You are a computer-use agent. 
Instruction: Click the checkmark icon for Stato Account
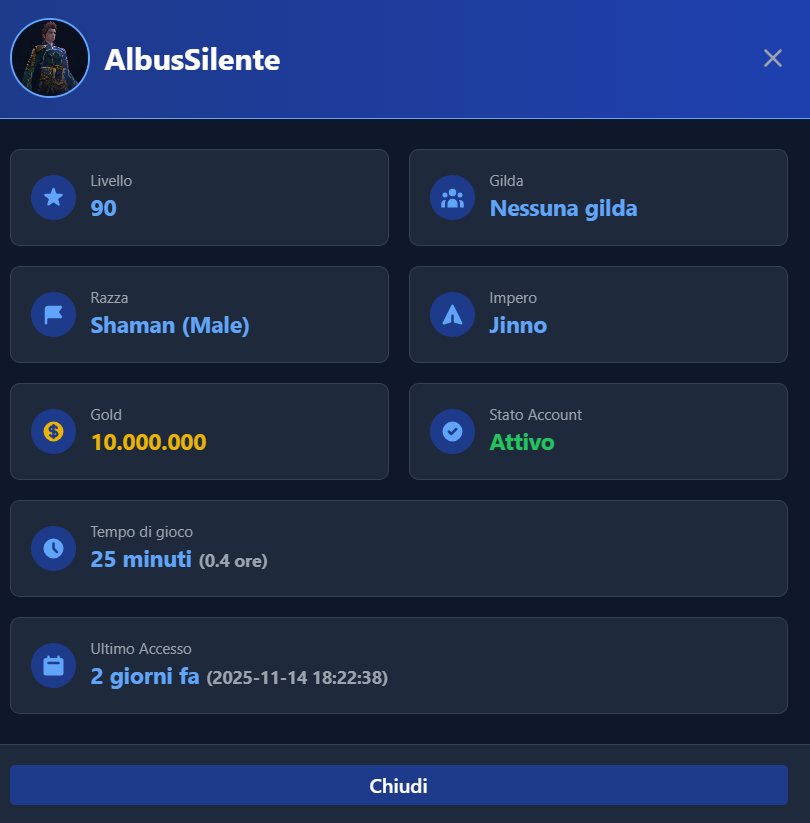[452, 431]
